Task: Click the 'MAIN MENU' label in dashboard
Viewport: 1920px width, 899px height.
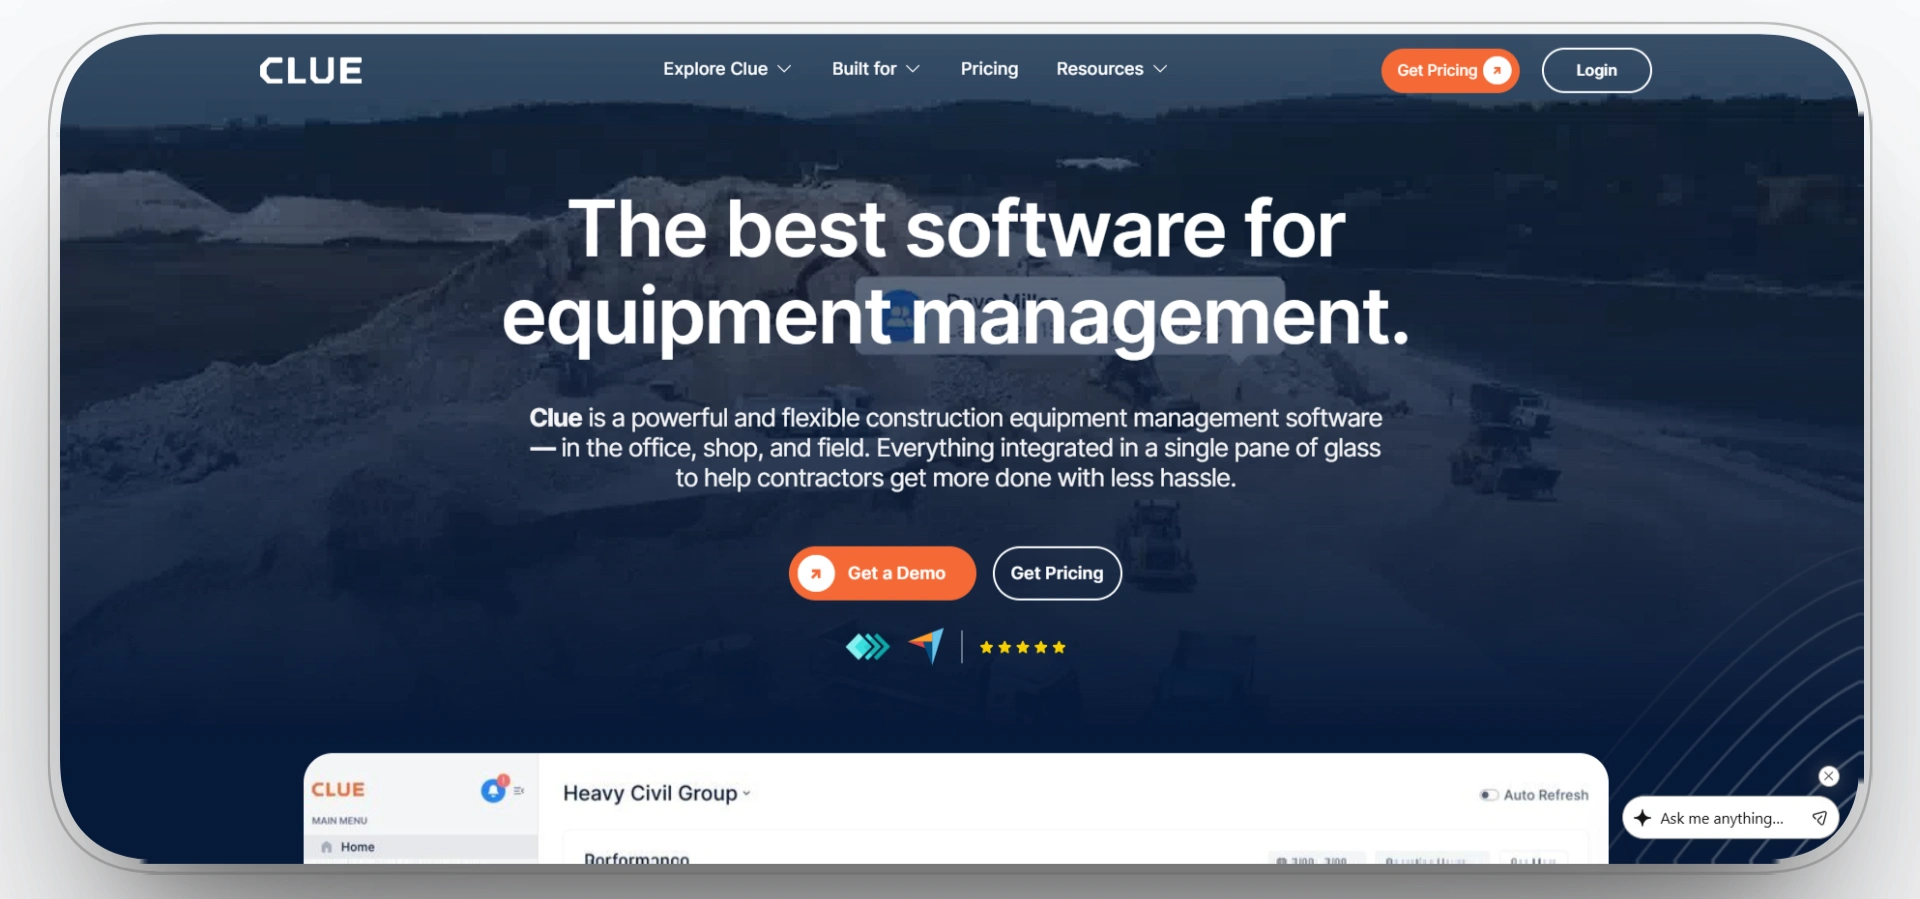Action: [x=340, y=821]
